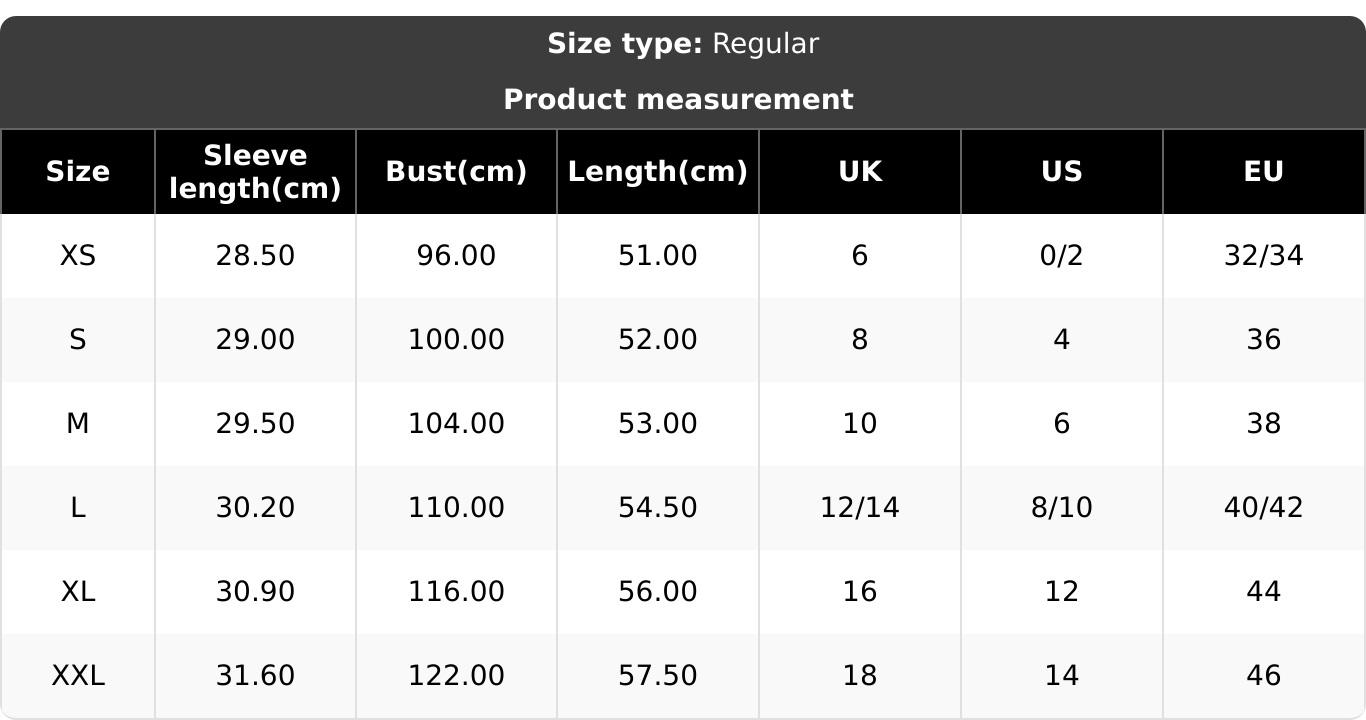This screenshot has height=720, width=1366.
Task: Select the Length(cm) column header
Action: (657, 172)
